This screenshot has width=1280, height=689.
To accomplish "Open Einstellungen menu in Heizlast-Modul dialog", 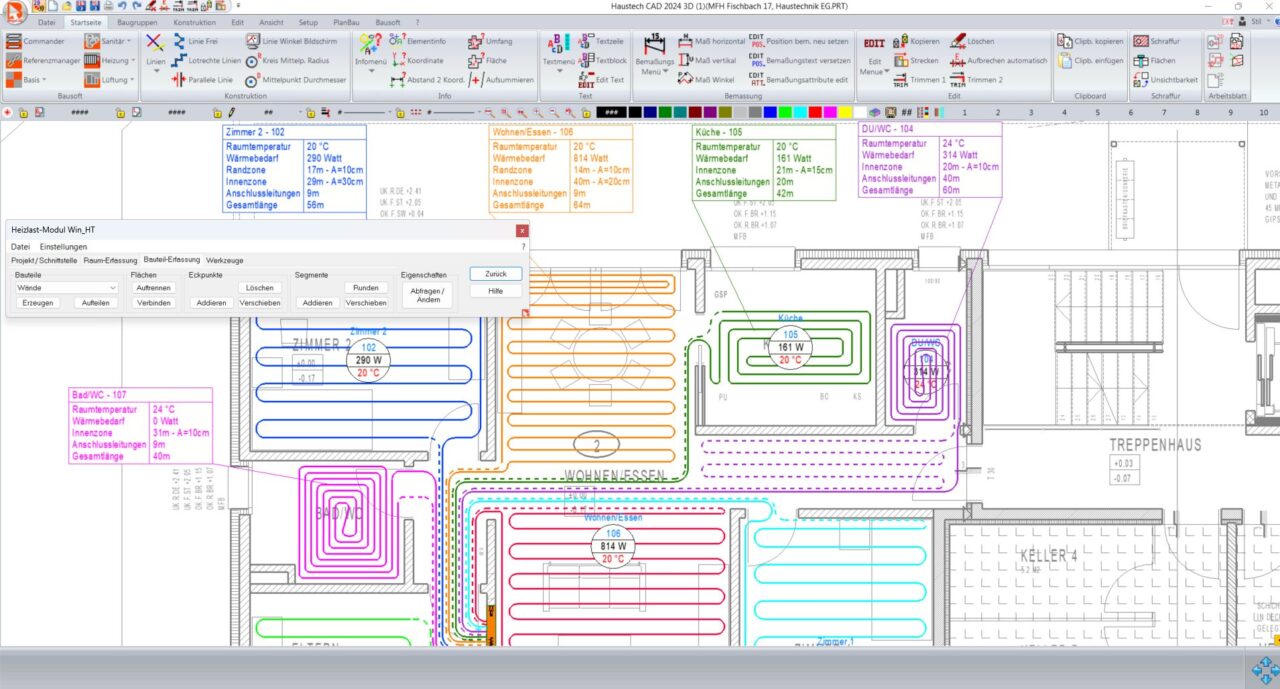I will click(x=63, y=246).
